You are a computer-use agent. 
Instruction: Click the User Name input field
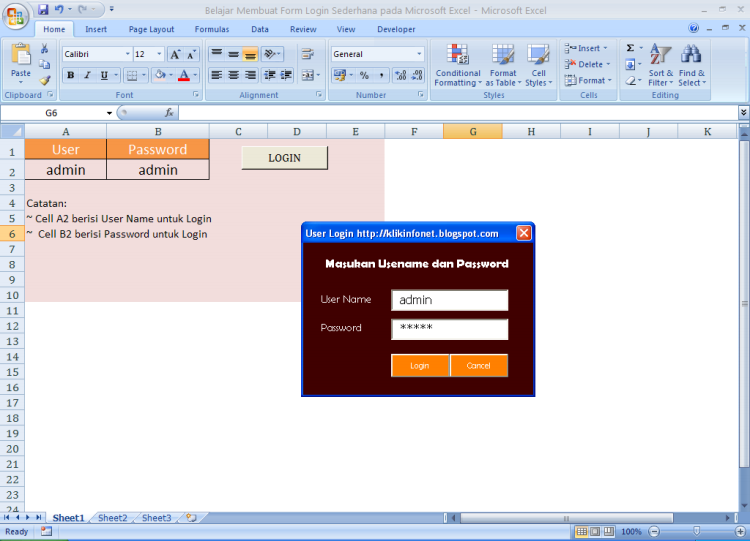tap(450, 300)
